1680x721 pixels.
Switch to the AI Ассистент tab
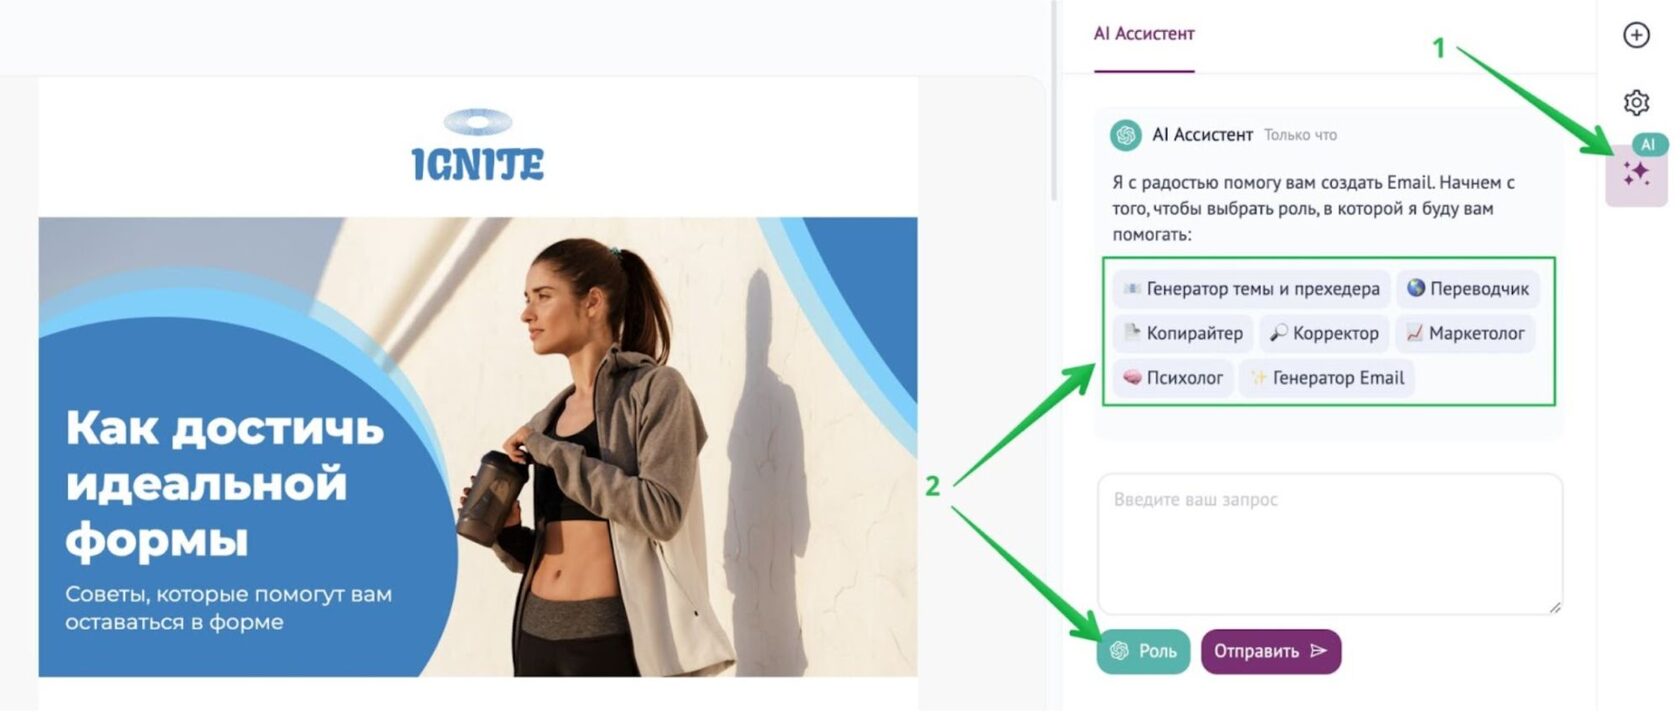(x=1144, y=34)
